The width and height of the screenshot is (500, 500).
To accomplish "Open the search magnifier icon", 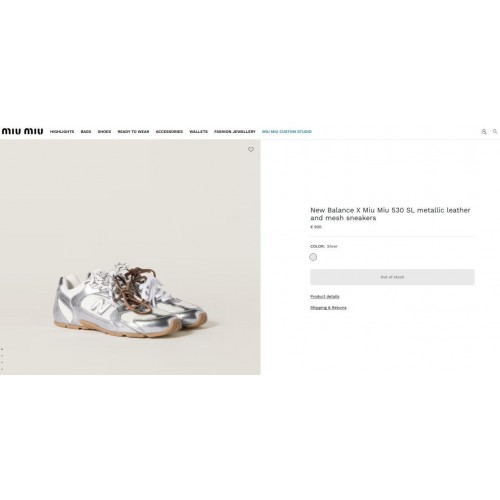I will point(495,132).
